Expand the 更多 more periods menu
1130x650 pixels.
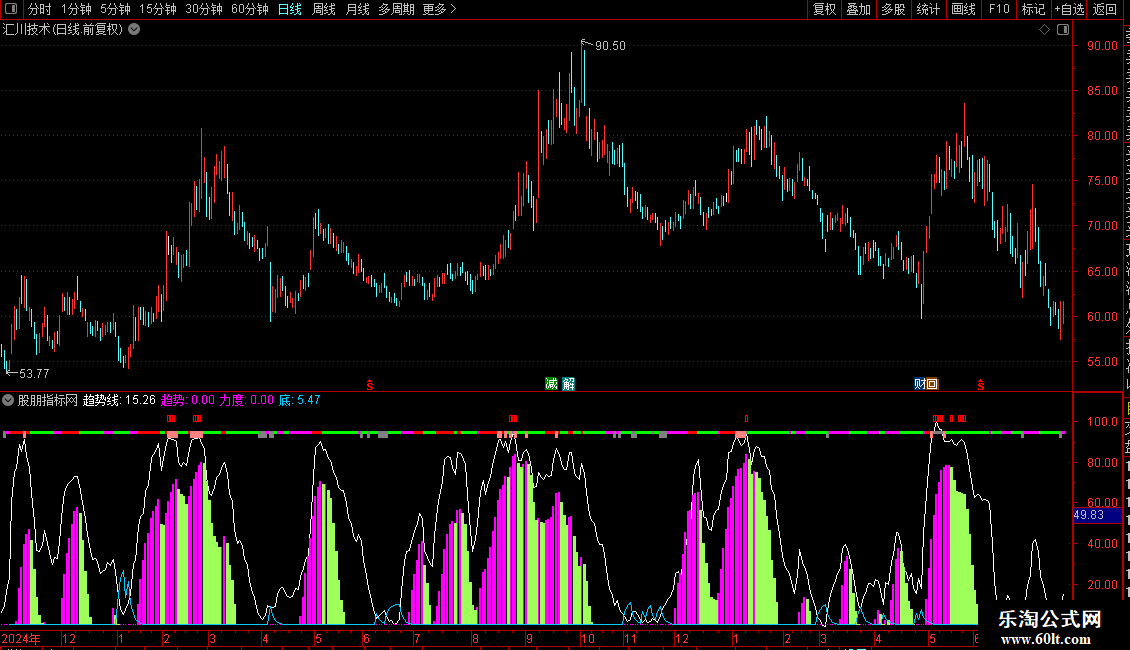tap(440, 9)
